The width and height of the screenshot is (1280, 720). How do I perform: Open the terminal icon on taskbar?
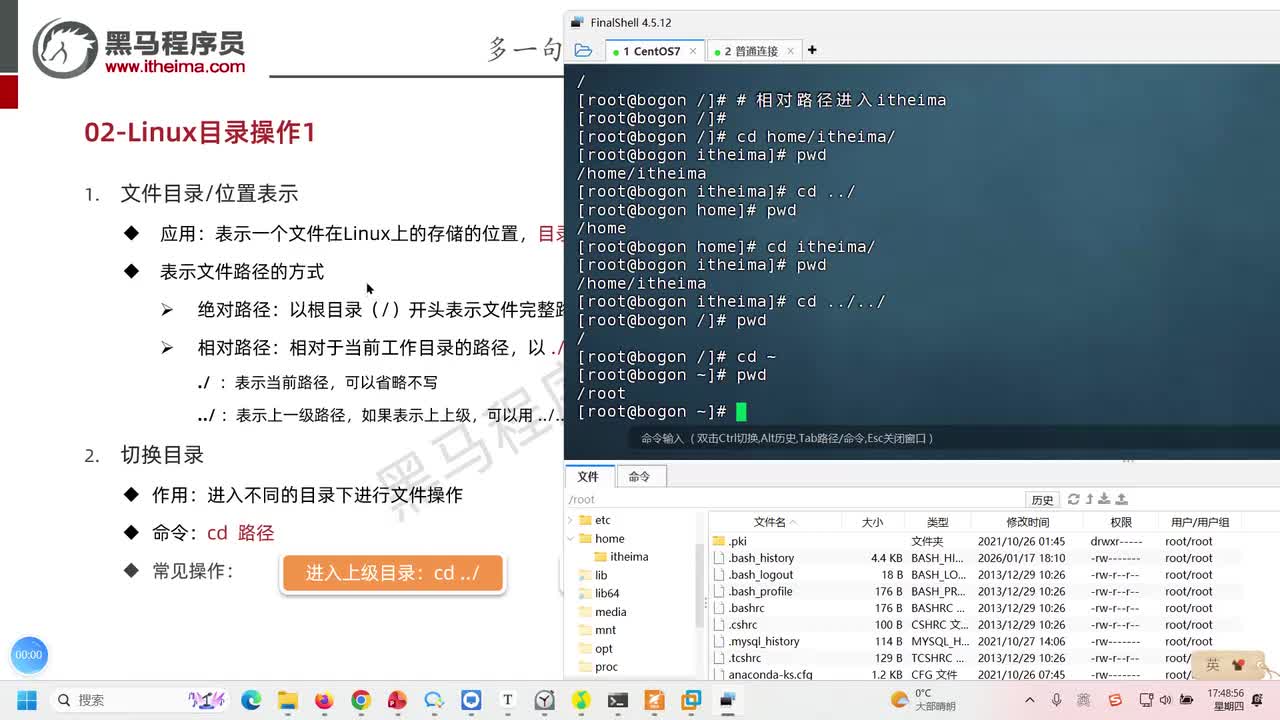click(617, 700)
